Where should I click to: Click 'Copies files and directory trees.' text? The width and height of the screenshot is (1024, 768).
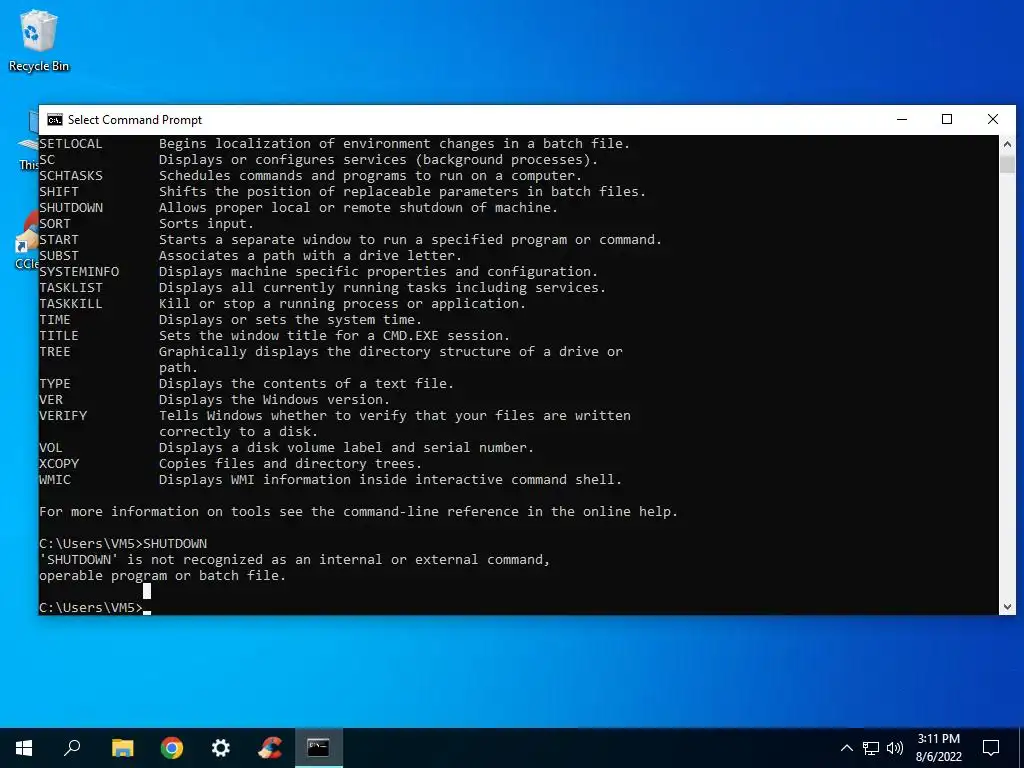tap(291, 464)
